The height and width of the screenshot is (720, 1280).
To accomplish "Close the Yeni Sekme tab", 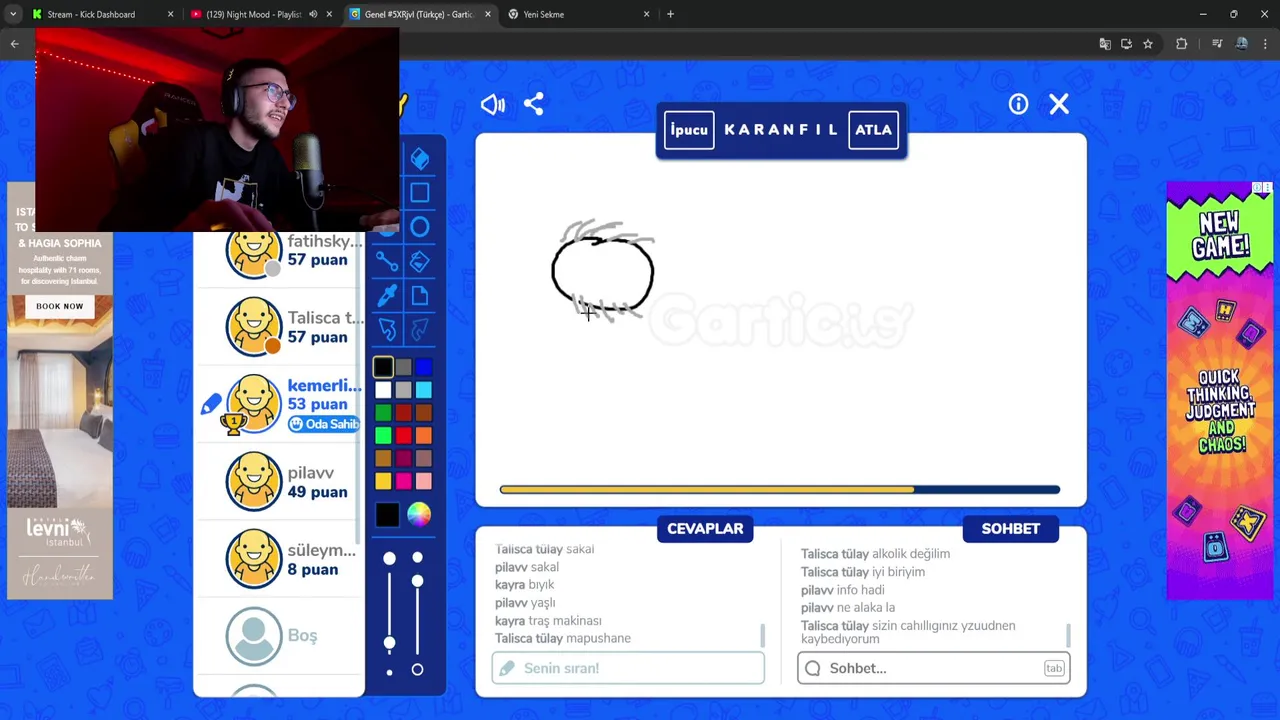I will coord(646,14).
